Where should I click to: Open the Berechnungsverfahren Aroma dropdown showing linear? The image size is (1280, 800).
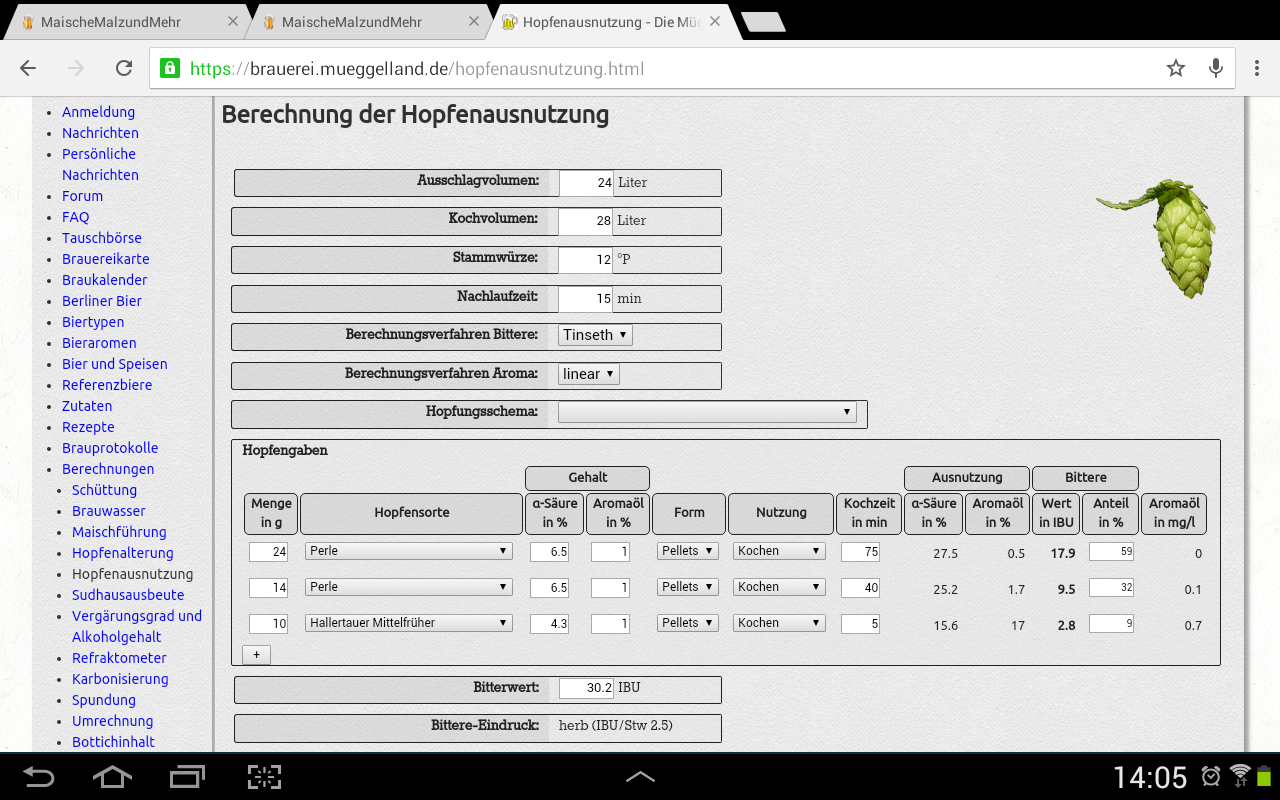coord(589,374)
